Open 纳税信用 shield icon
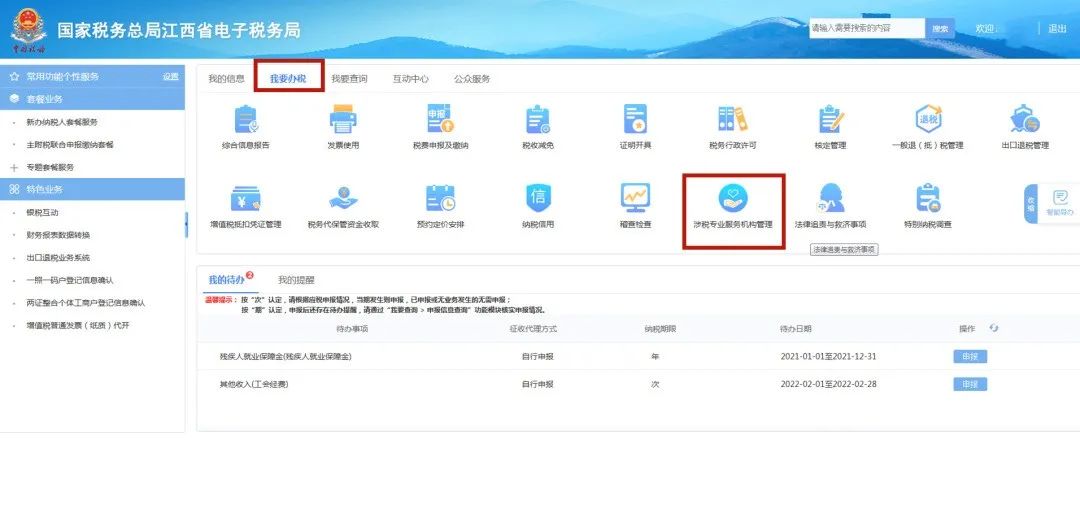Image resolution: width=1080 pixels, height=508 pixels. (x=537, y=198)
